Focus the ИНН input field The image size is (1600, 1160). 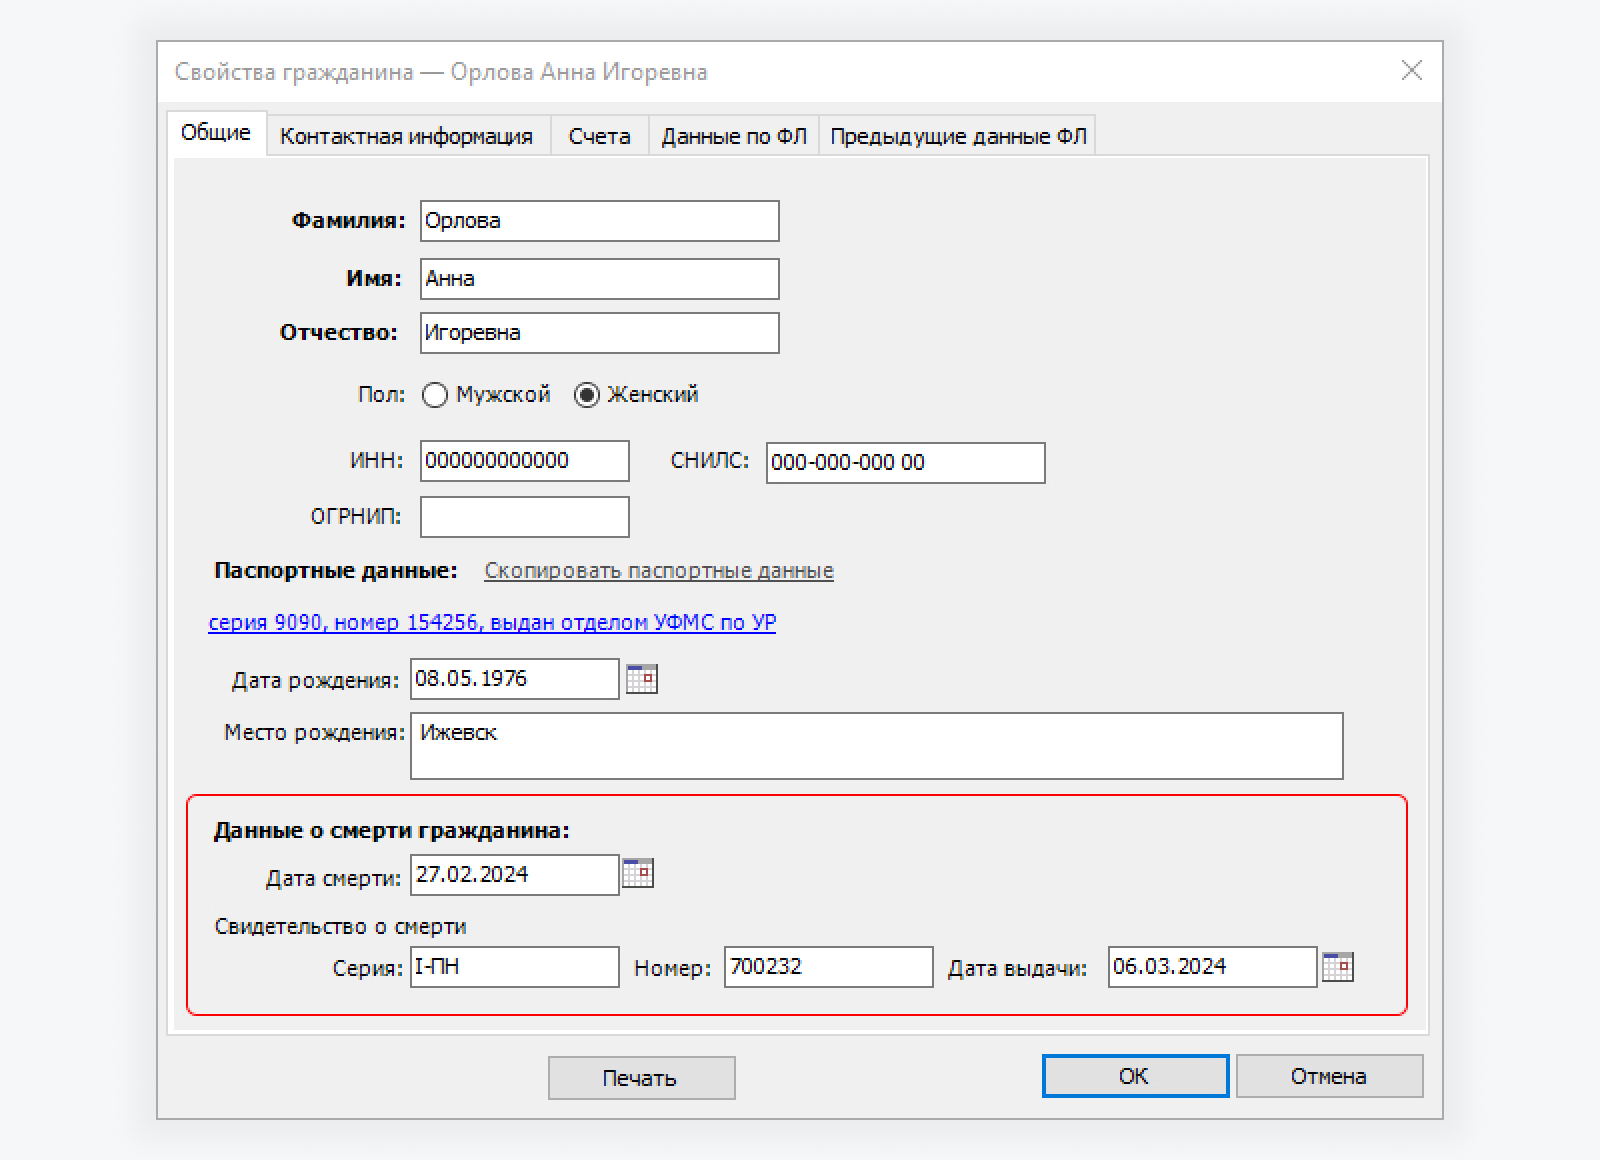pos(525,461)
